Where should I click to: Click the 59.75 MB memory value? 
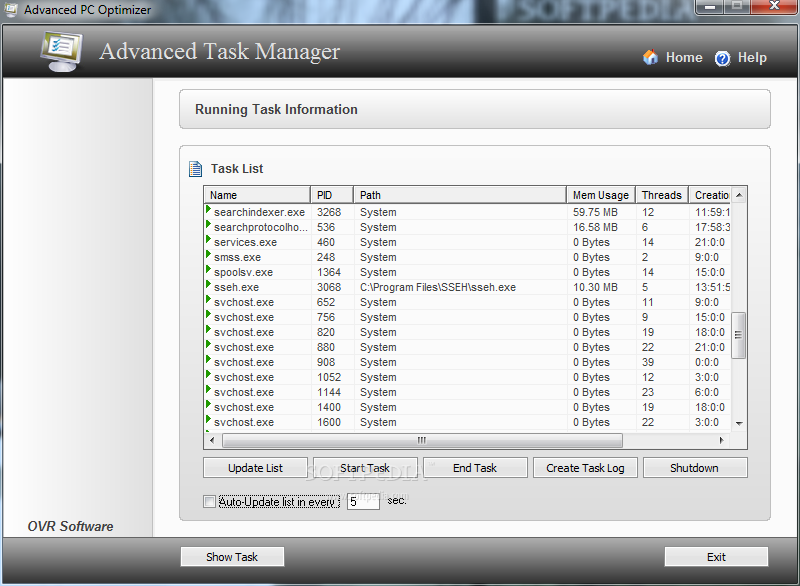[x=595, y=212]
